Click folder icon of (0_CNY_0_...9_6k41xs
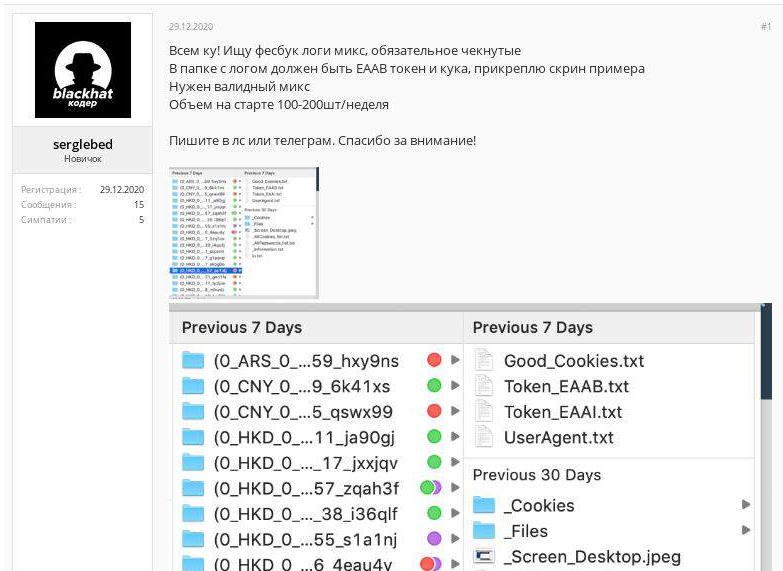Viewport: 783px width, 571px height. (x=193, y=386)
